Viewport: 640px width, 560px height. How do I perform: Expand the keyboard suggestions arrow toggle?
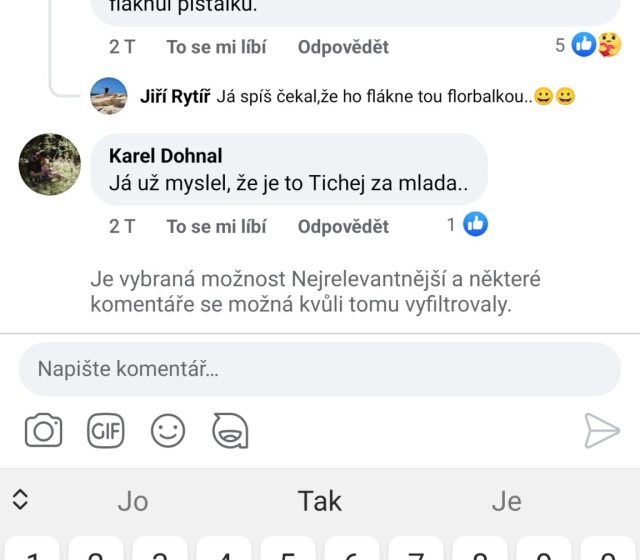pyautogui.click(x=20, y=500)
